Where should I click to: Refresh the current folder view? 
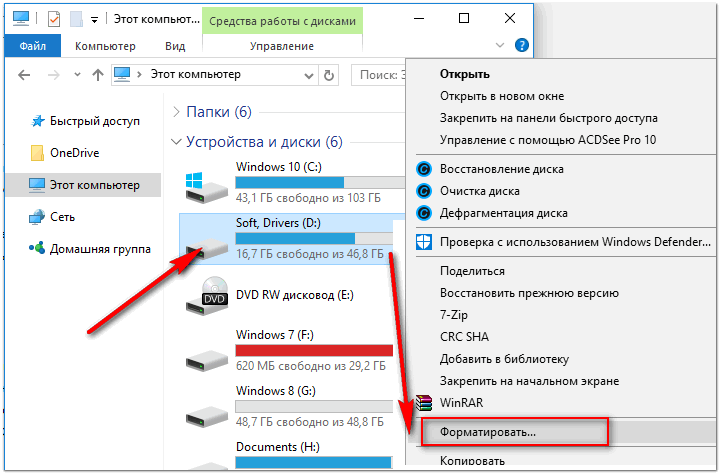click(329, 75)
